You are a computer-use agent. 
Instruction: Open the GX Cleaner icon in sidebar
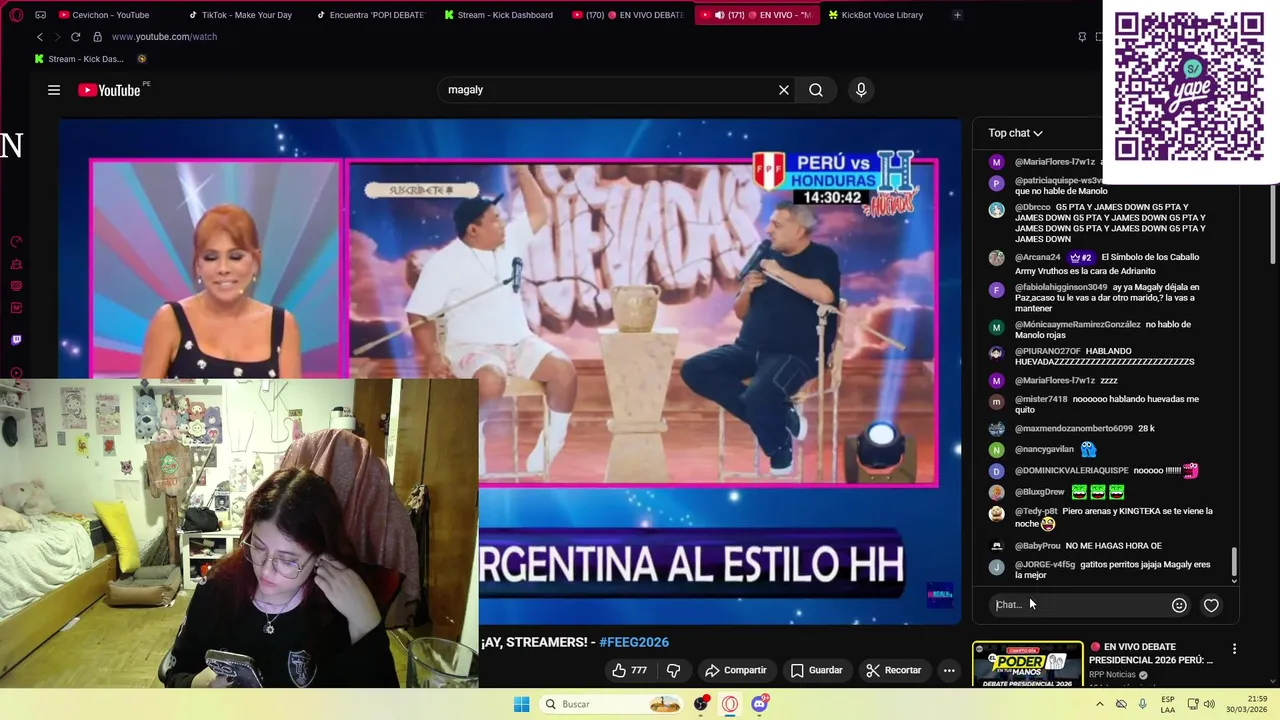pyautogui.click(x=16, y=264)
